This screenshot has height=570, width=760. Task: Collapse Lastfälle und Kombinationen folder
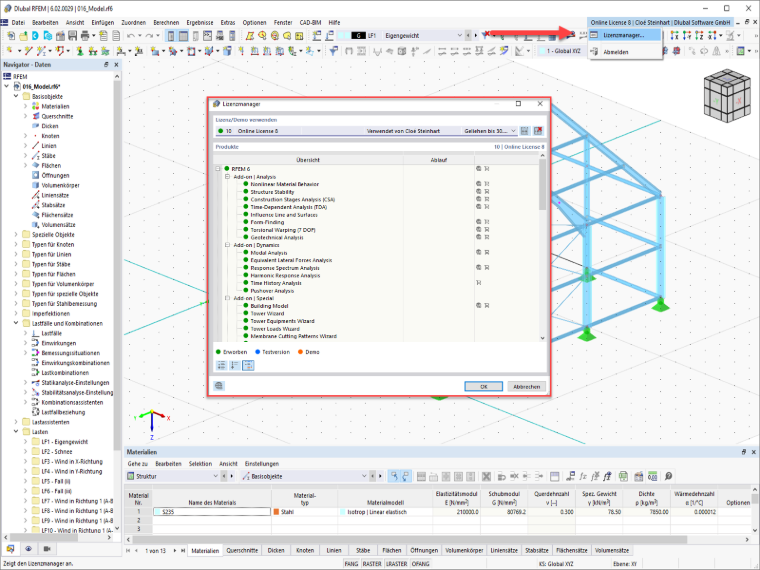16,323
